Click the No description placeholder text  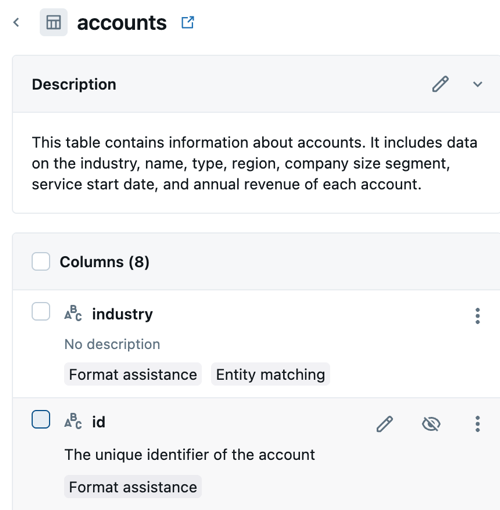[112, 344]
